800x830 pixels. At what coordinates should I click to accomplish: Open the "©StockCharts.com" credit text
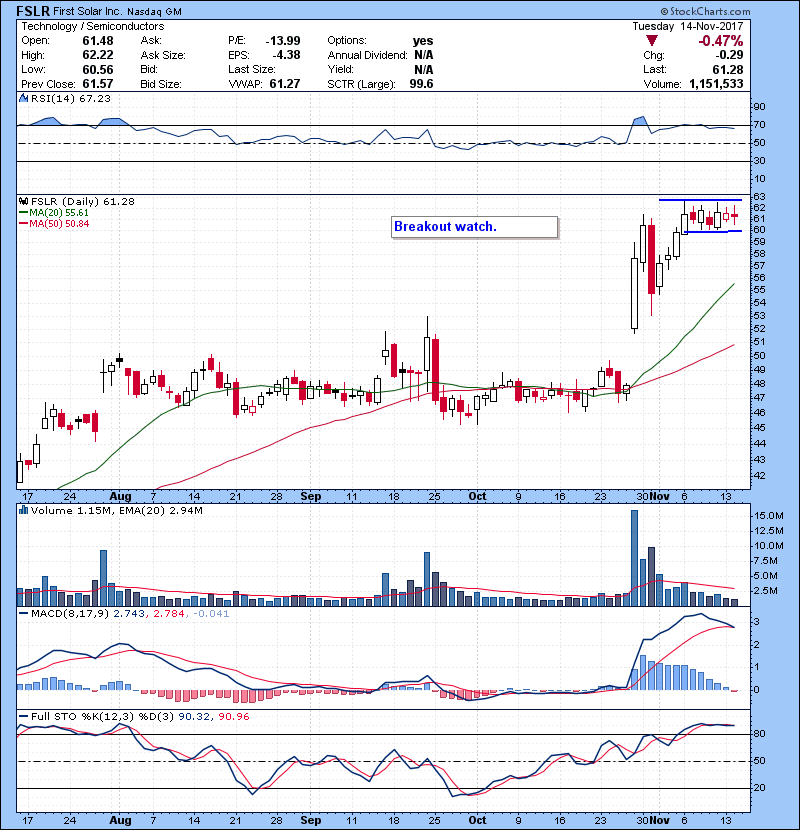click(705, 11)
